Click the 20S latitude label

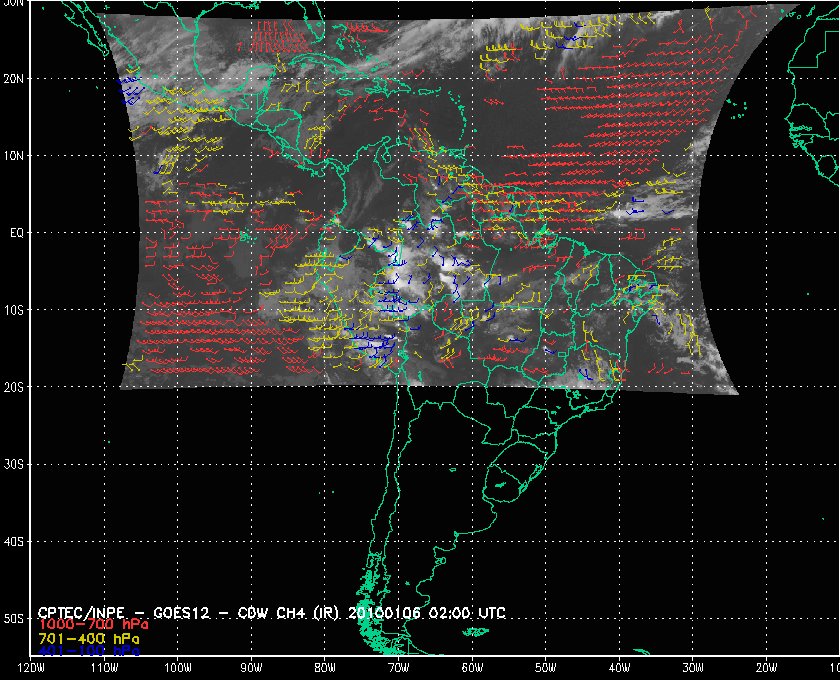[x=13, y=387]
